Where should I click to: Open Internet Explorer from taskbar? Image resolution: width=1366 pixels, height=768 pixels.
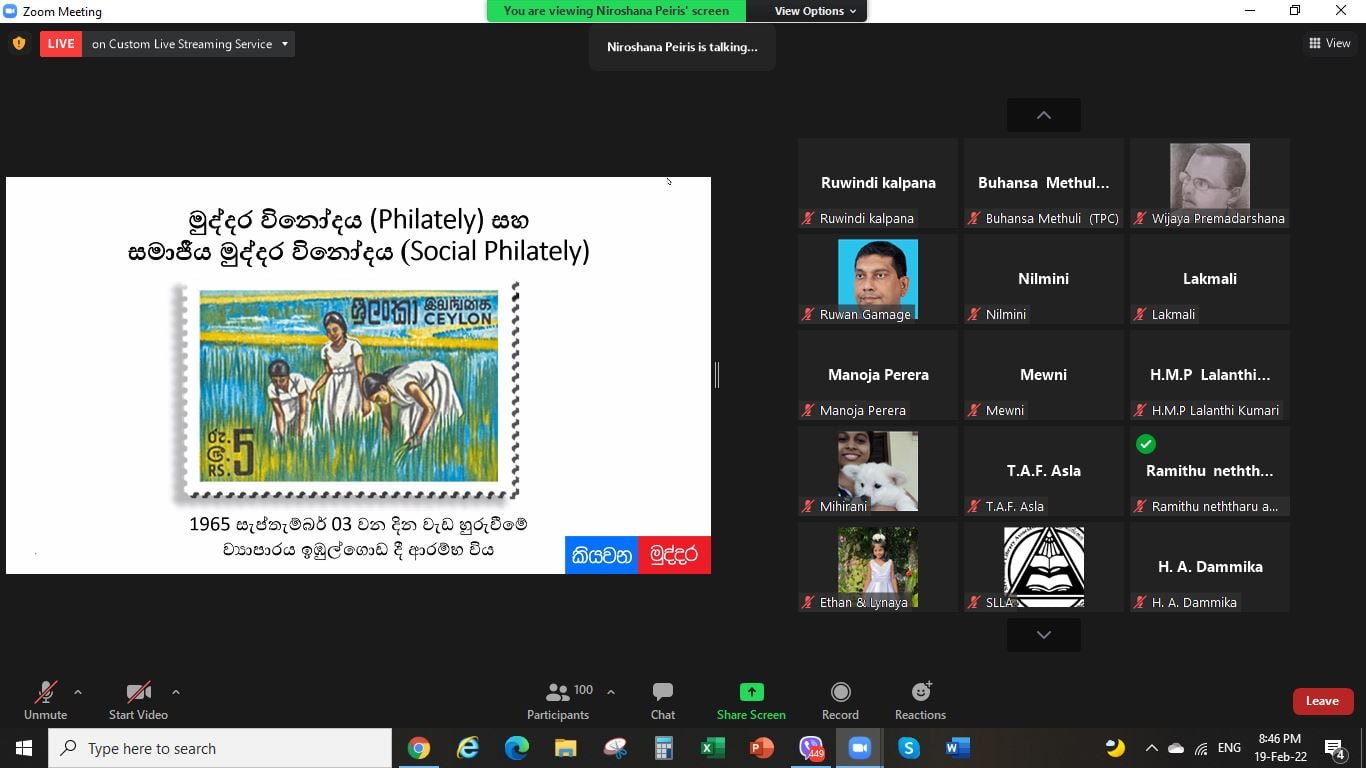[468, 748]
